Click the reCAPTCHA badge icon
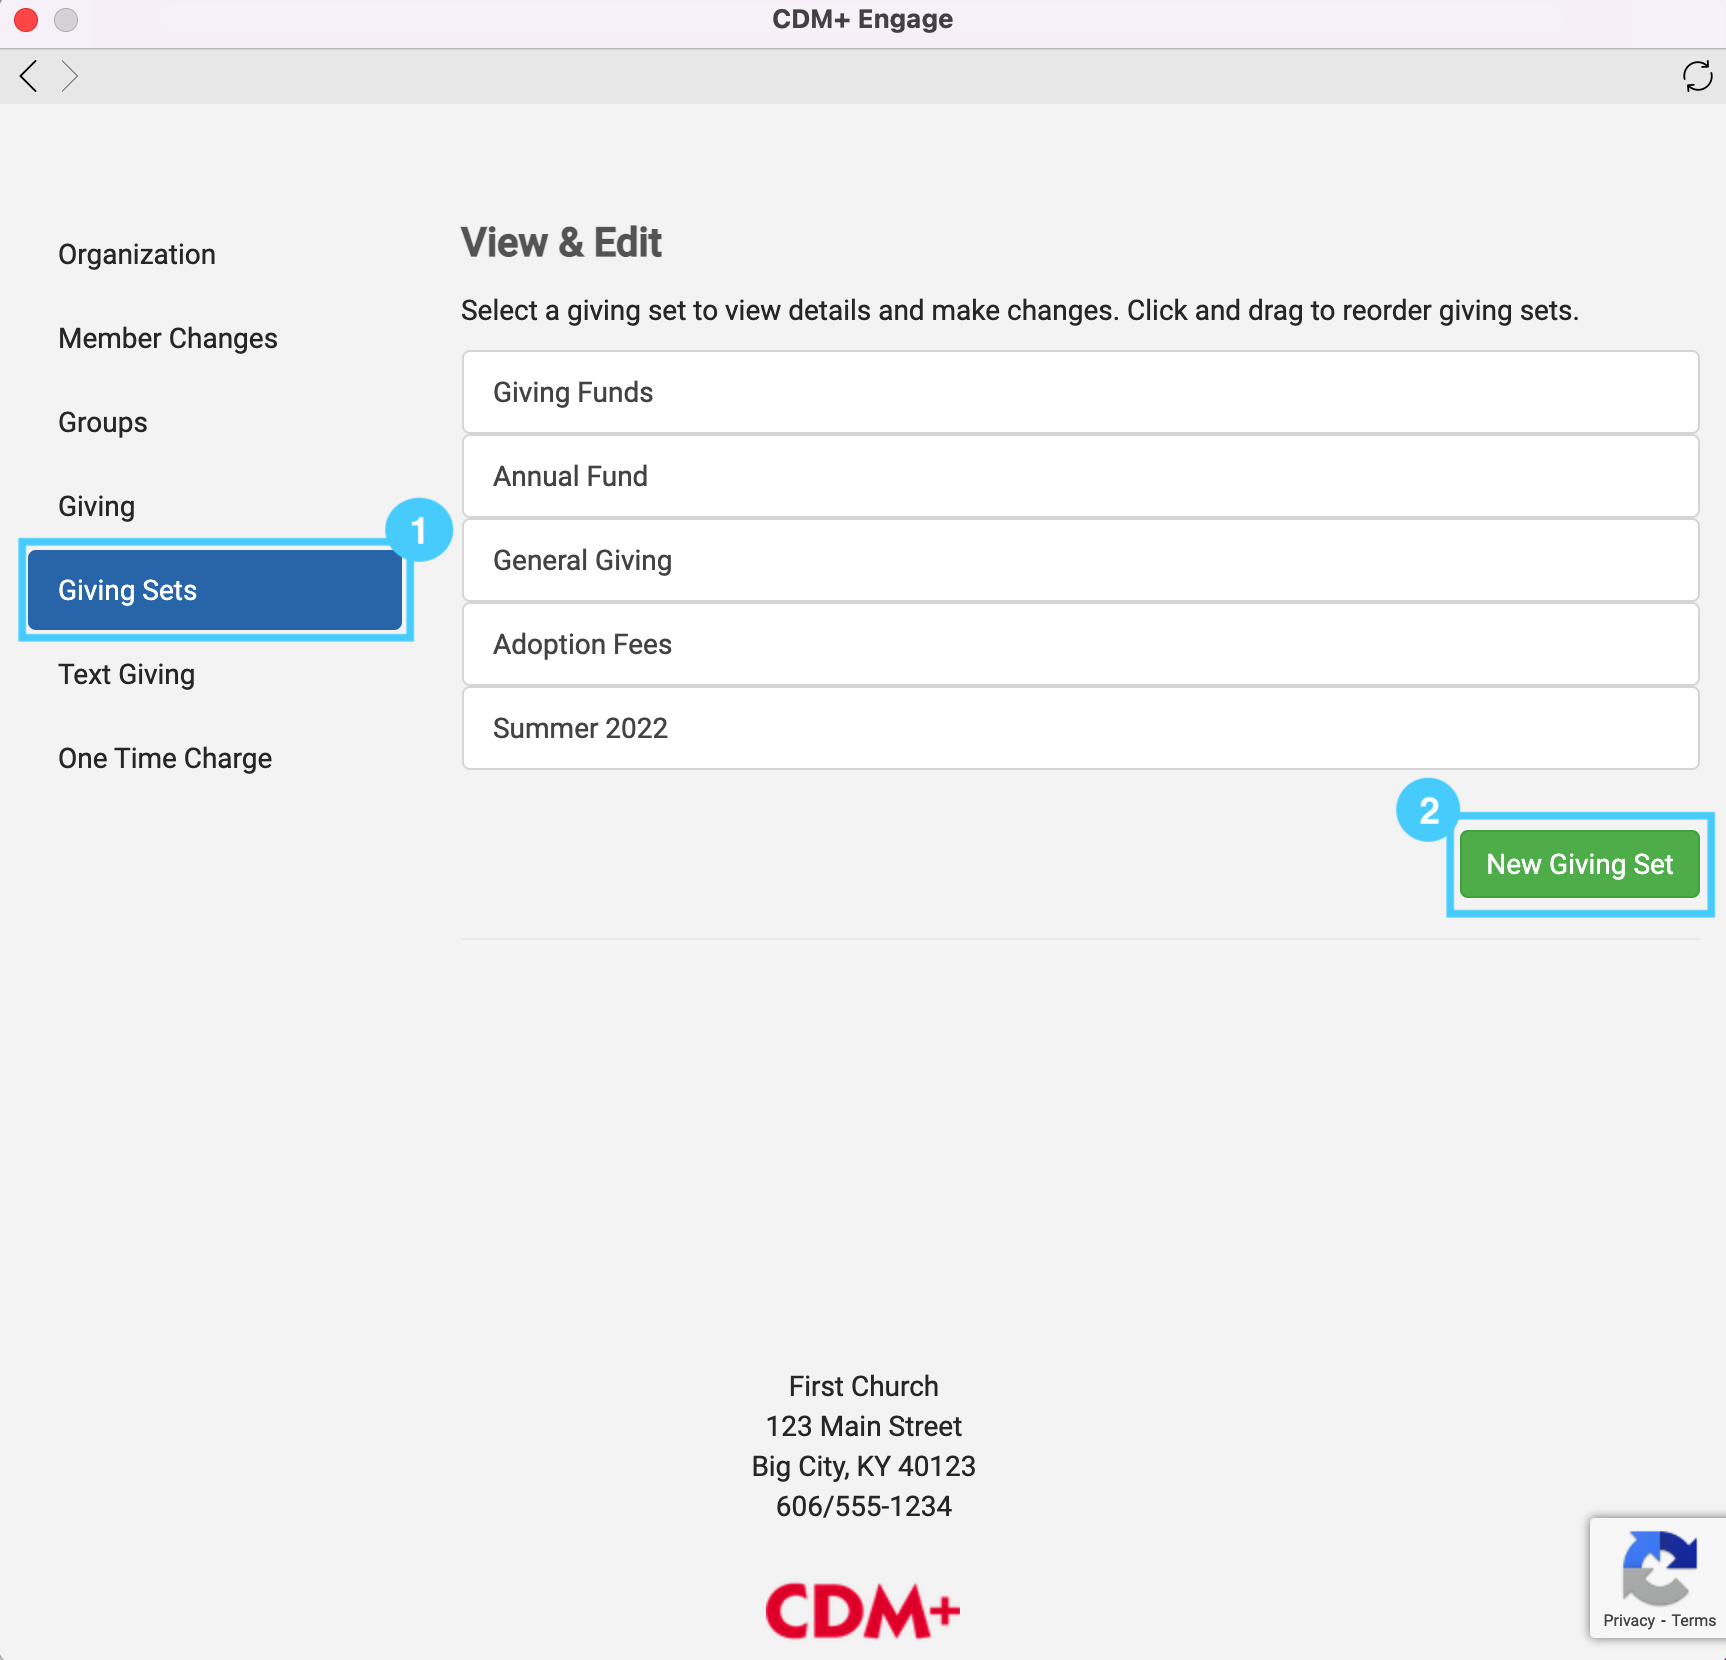The image size is (1726, 1660). coord(1659,1566)
